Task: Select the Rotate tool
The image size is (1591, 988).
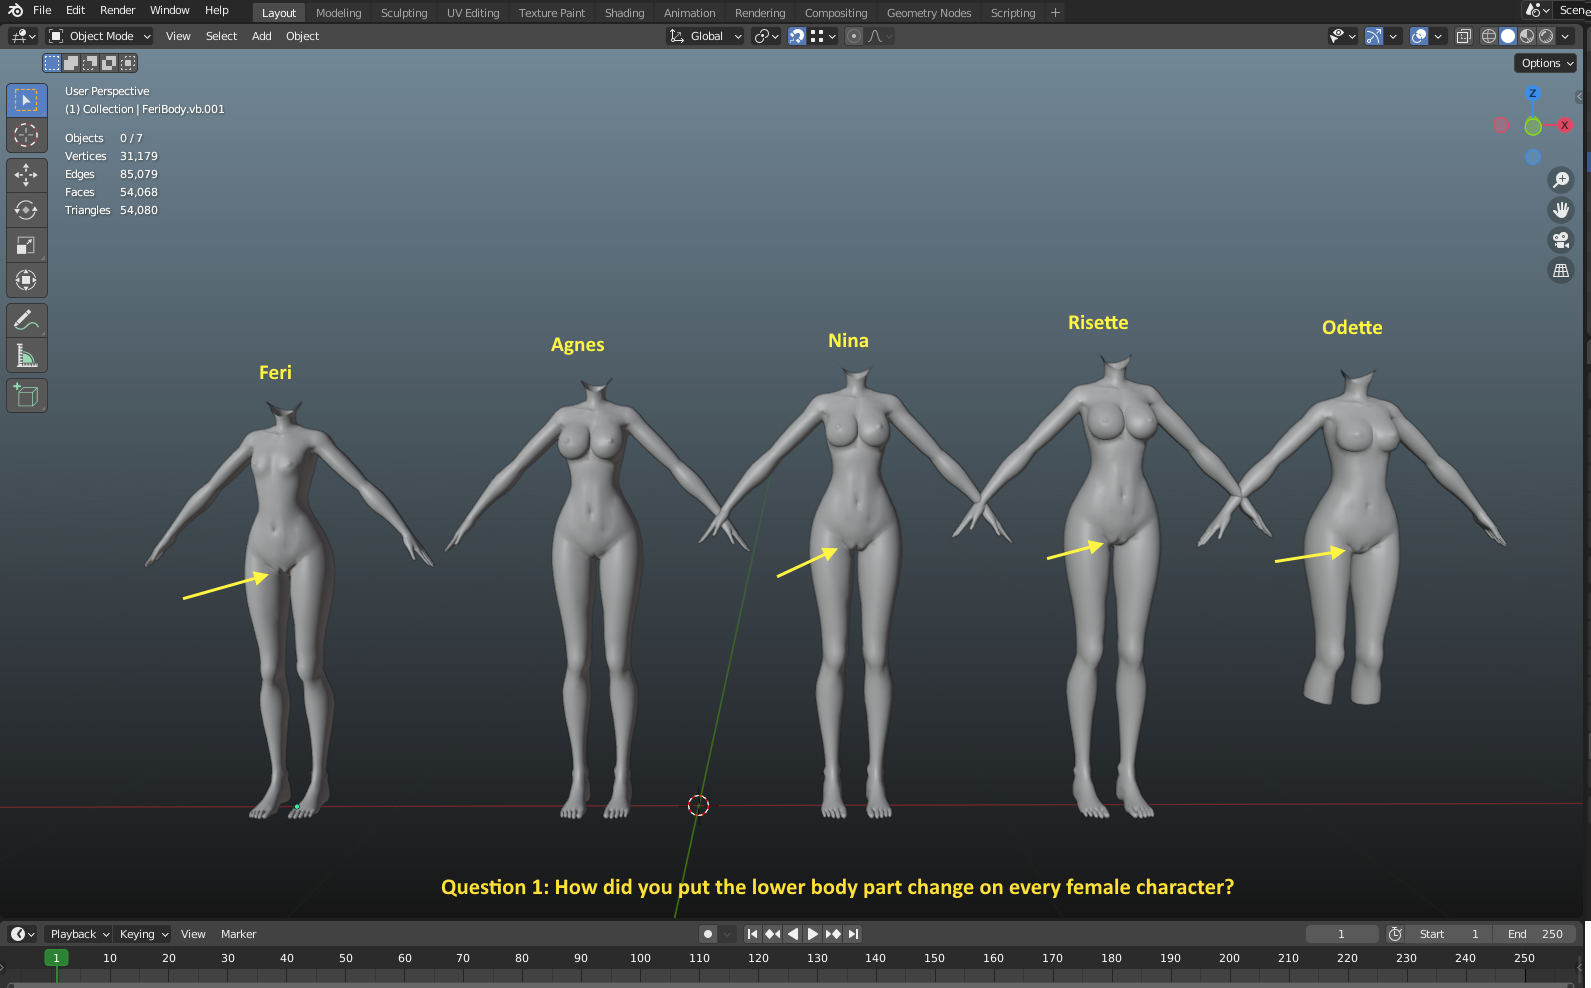Action: click(x=27, y=210)
